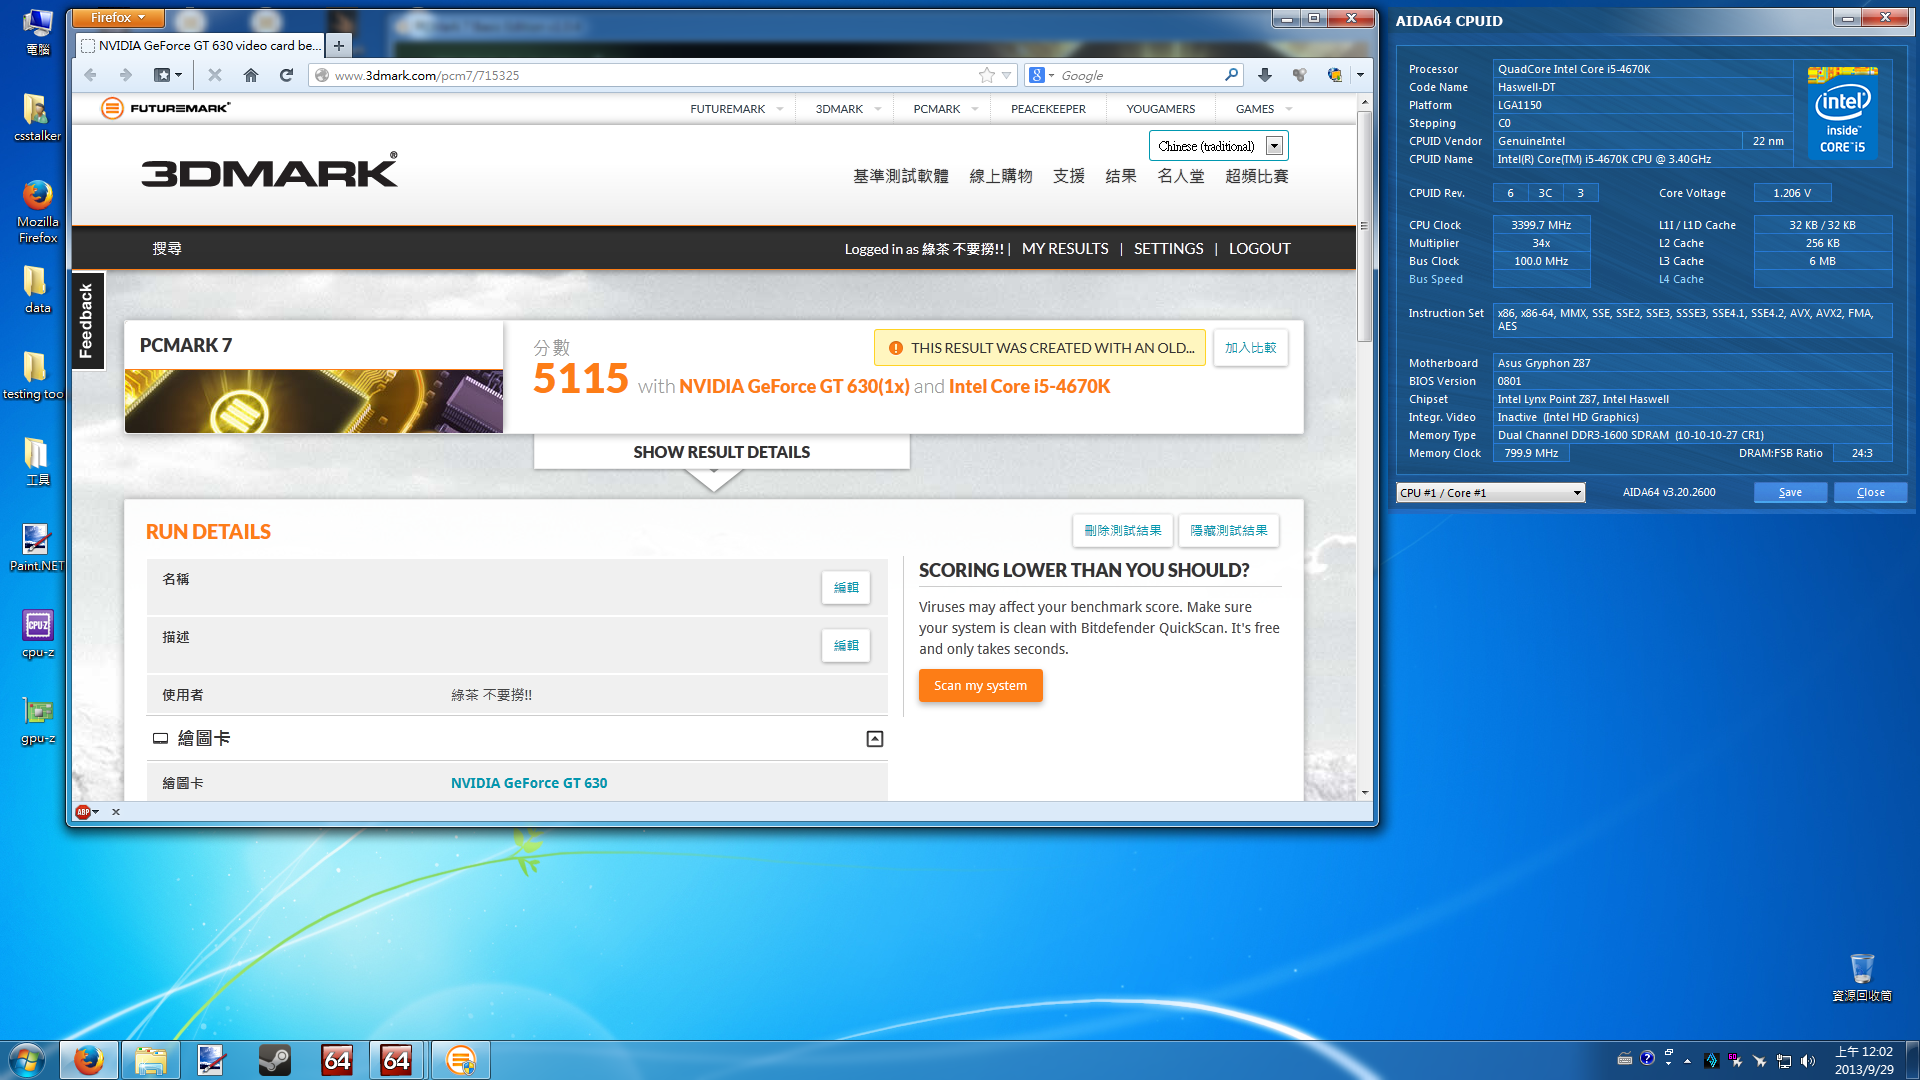The height and width of the screenshot is (1080, 1920).
Task: Collapse the 繪圖卡 graphics card section
Action: point(874,739)
